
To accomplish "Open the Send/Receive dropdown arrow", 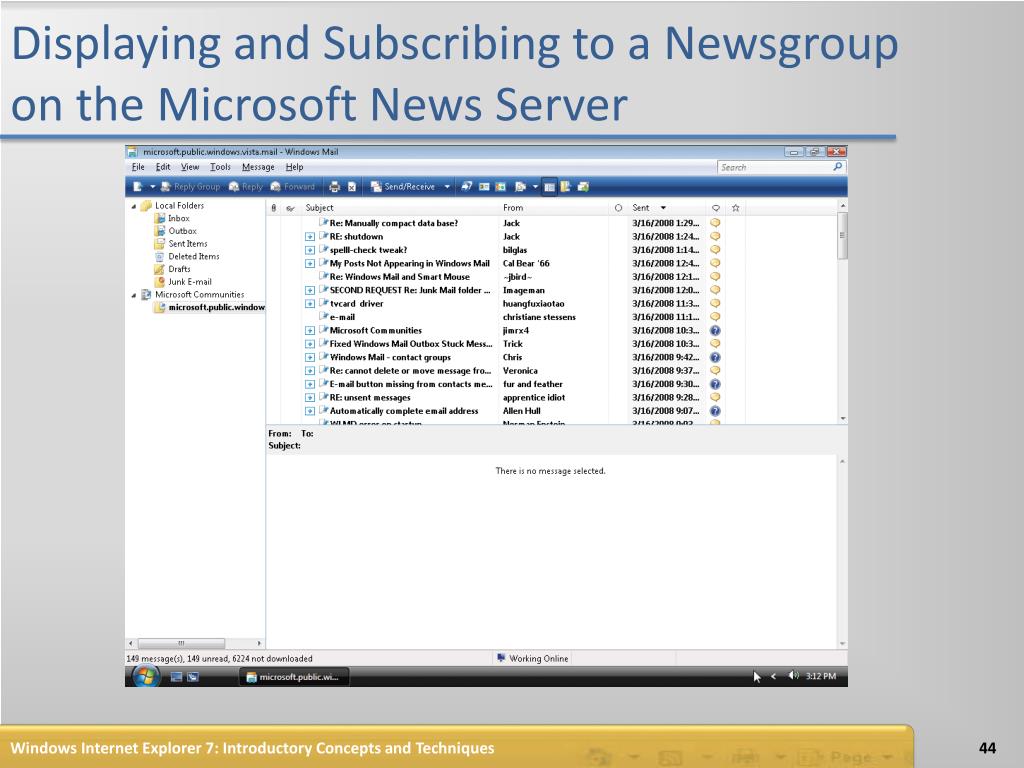I will pos(447,187).
